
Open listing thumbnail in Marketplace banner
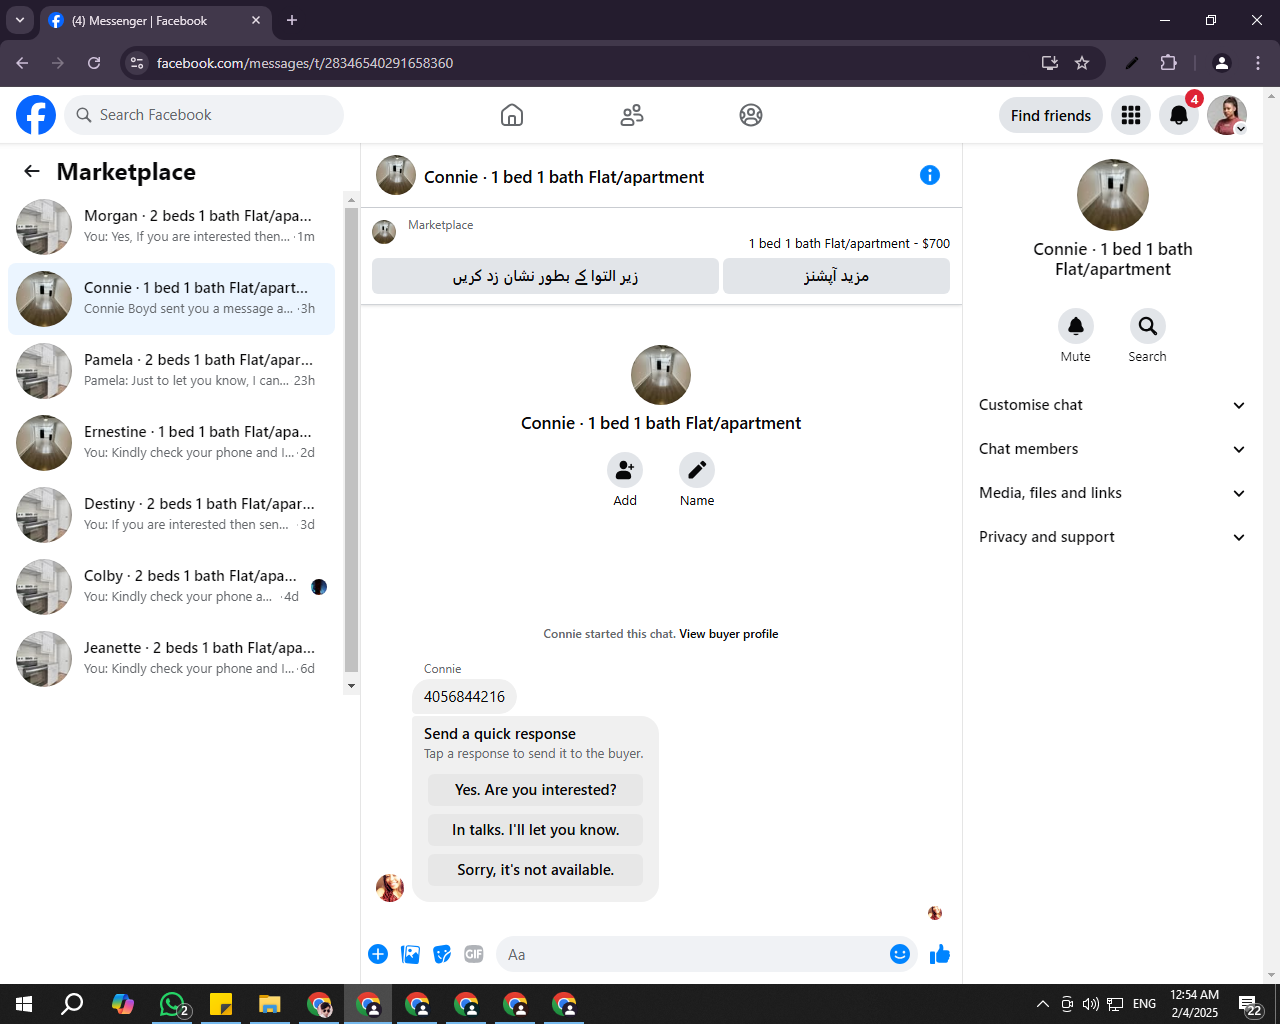pos(384,232)
